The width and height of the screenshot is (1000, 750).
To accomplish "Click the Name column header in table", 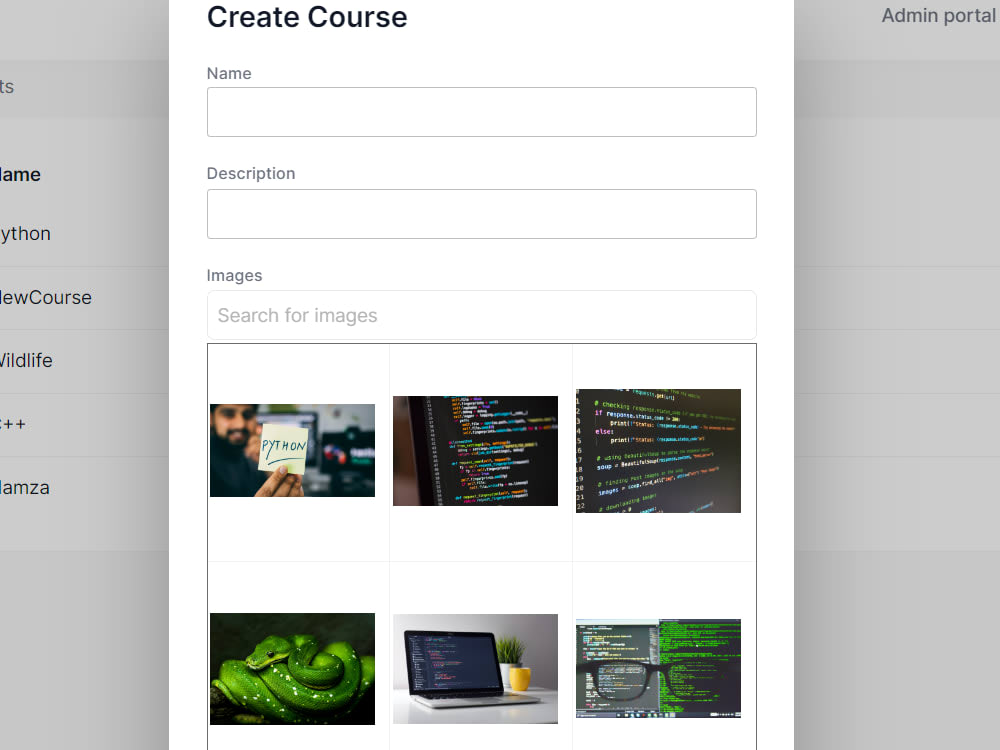I will [x=19, y=175].
